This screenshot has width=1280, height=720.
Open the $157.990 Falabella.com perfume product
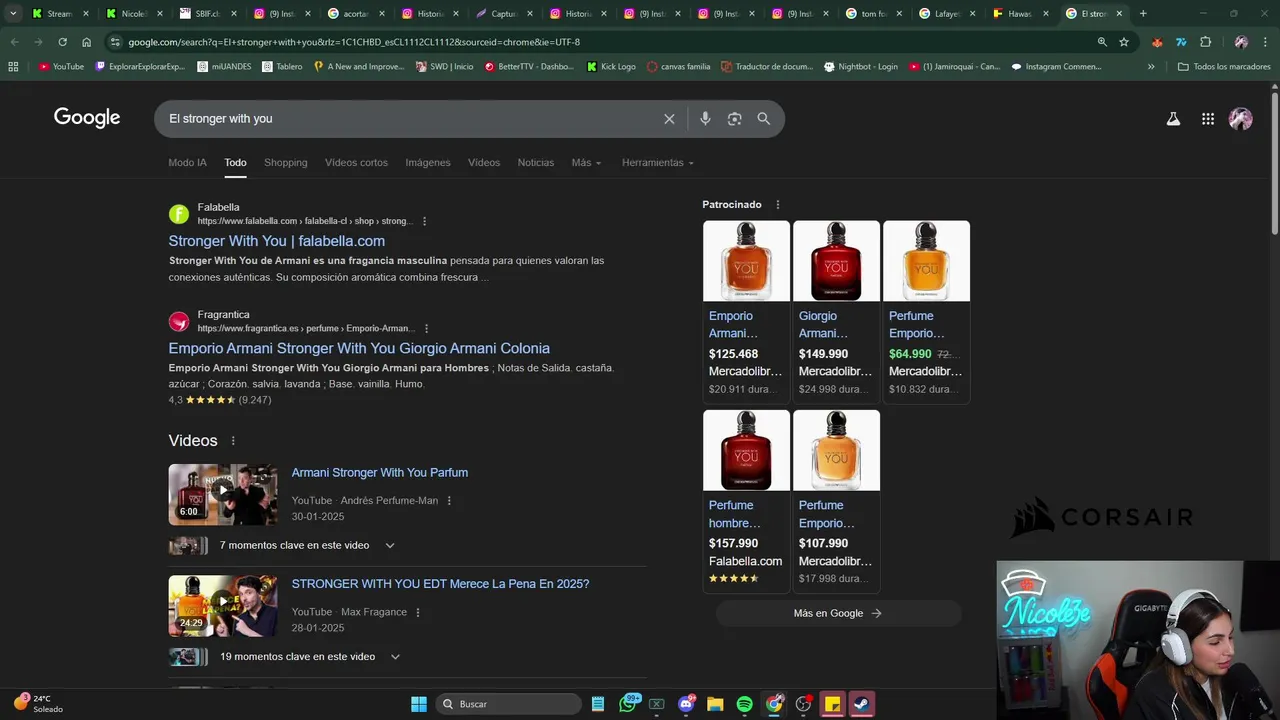point(746,500)
